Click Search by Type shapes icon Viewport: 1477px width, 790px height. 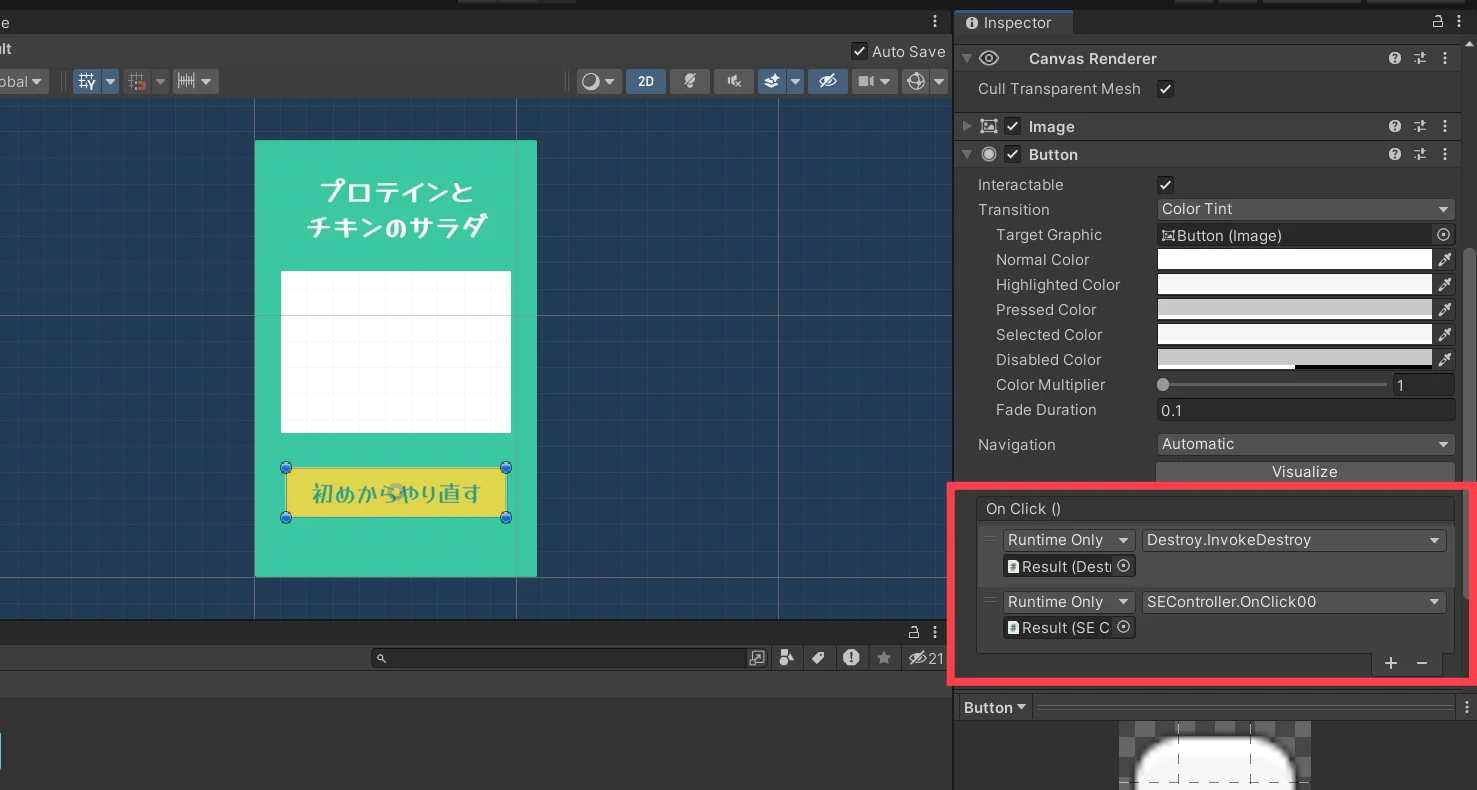coord(787,658)
